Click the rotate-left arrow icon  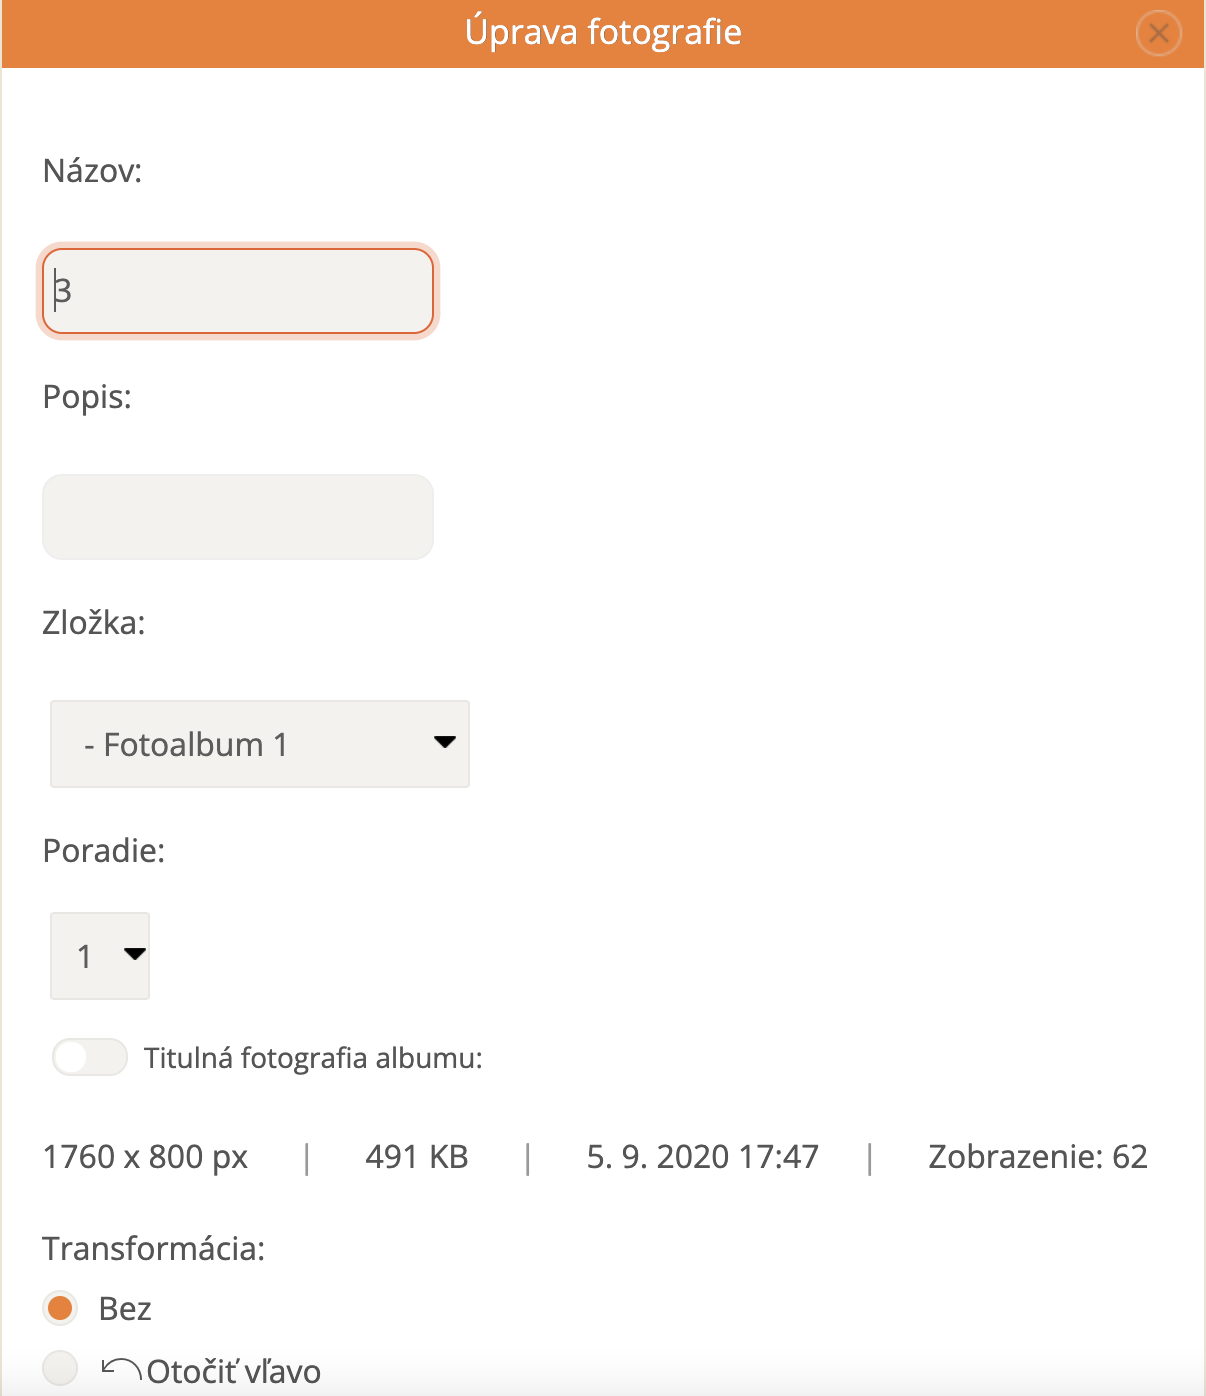pyautogui.click(x=121, y=1368)
